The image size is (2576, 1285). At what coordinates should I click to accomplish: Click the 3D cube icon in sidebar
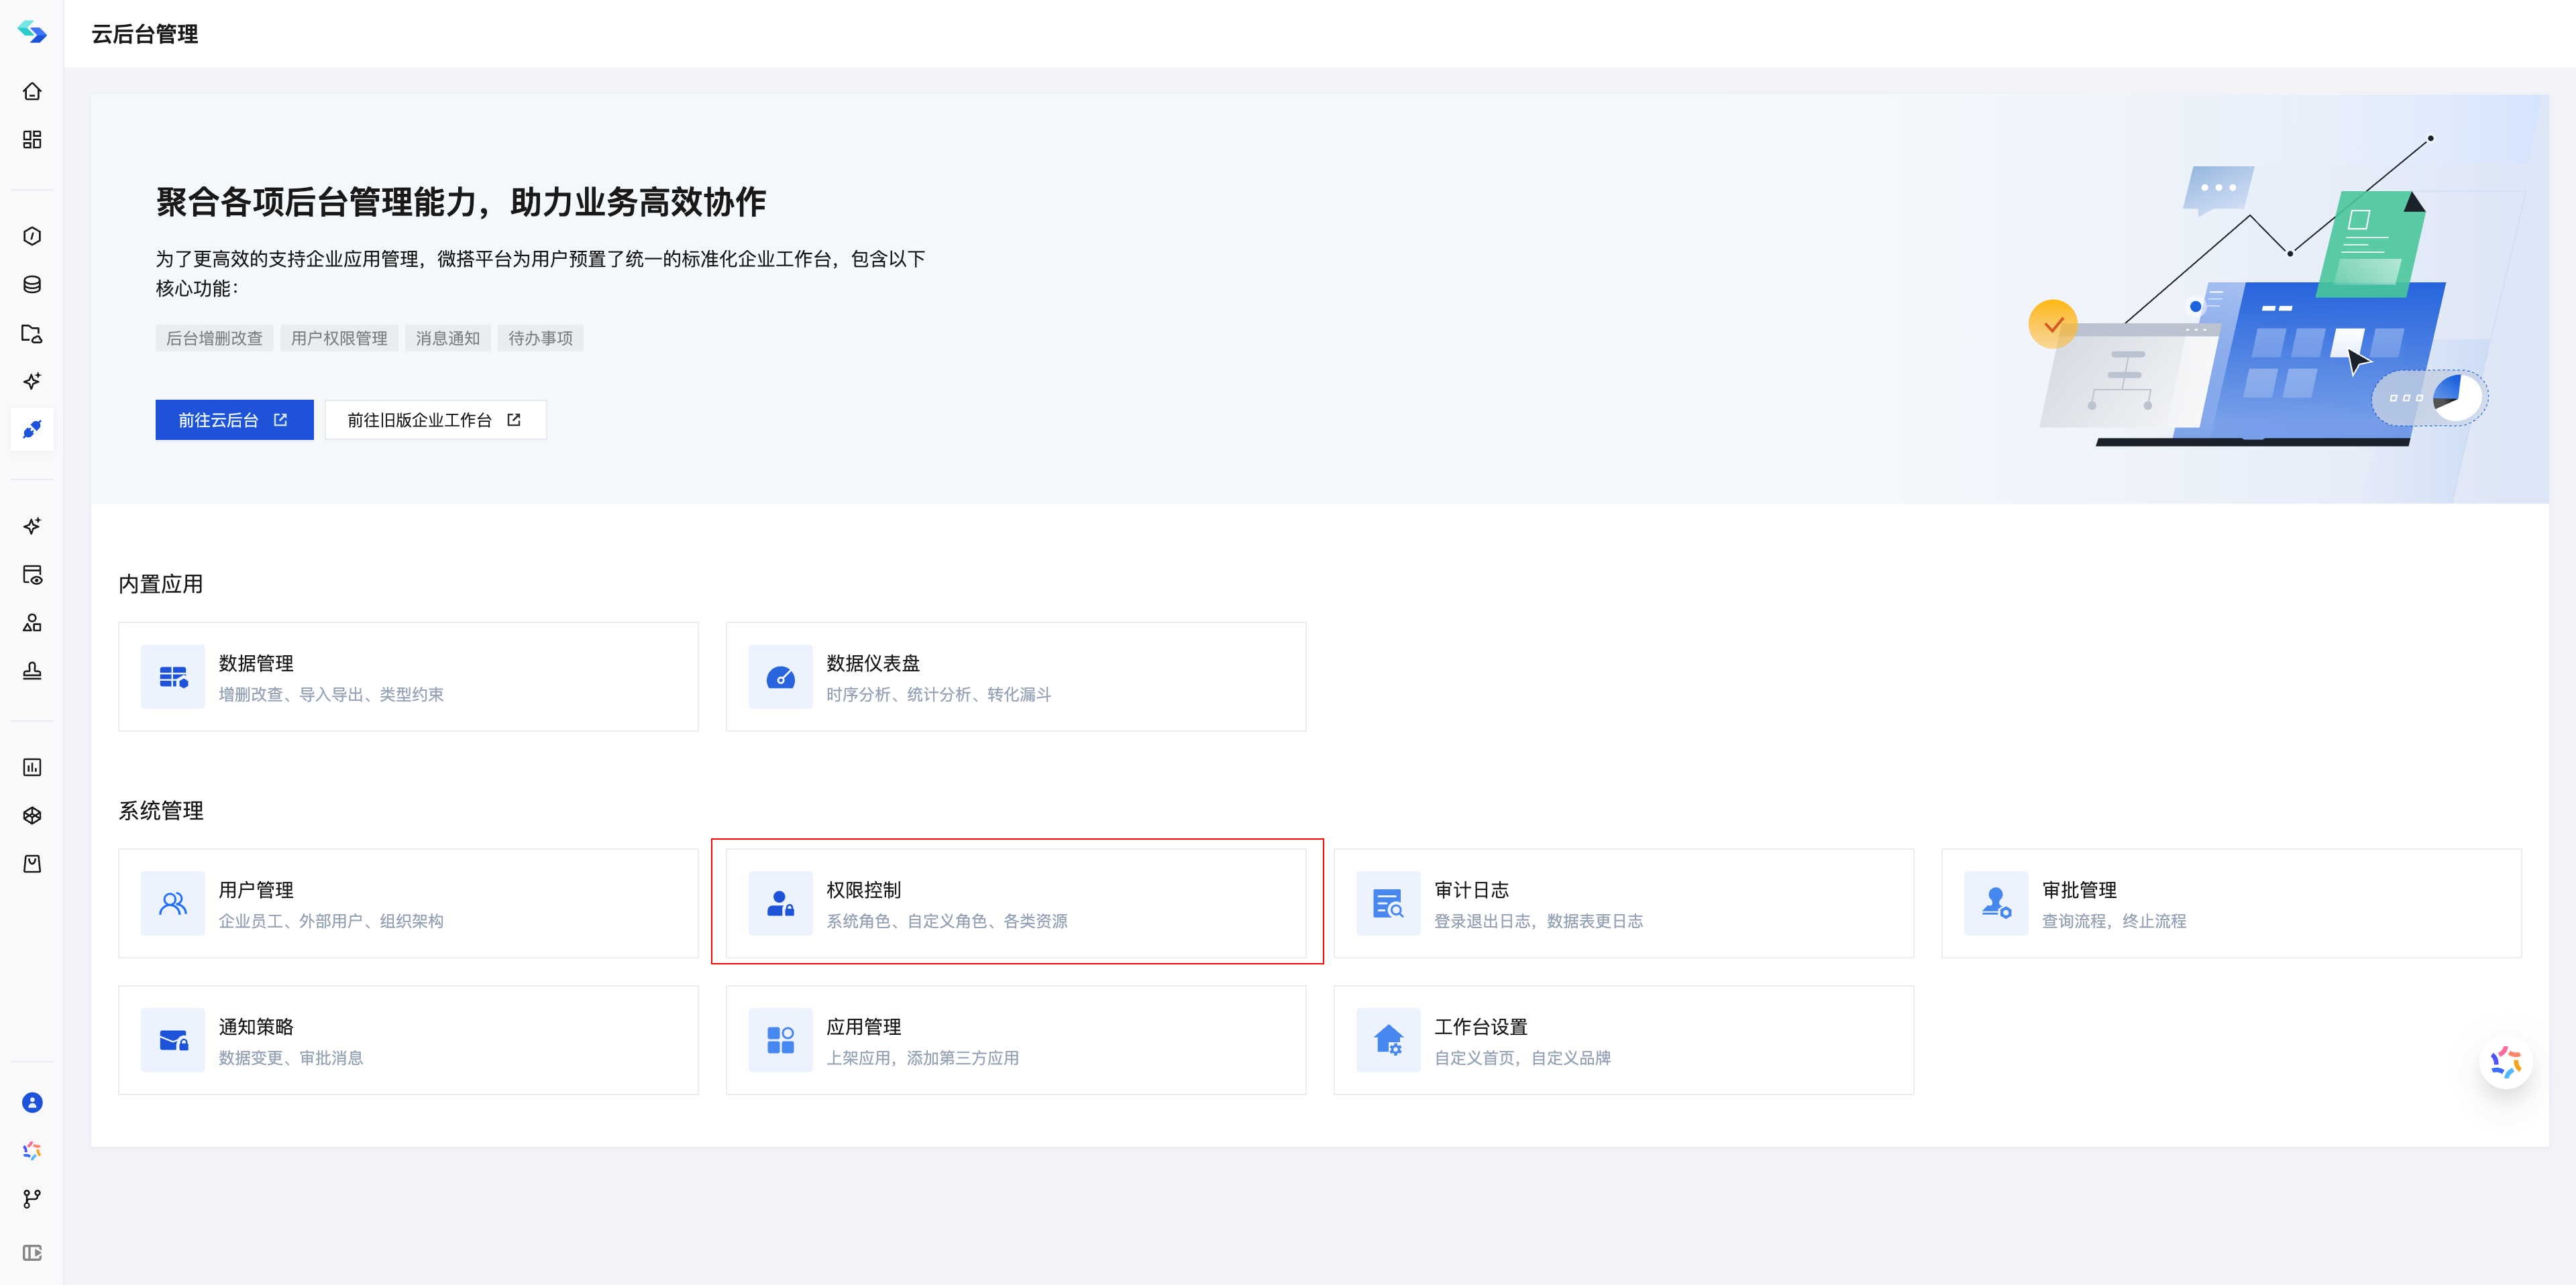(x=32, y=815)
